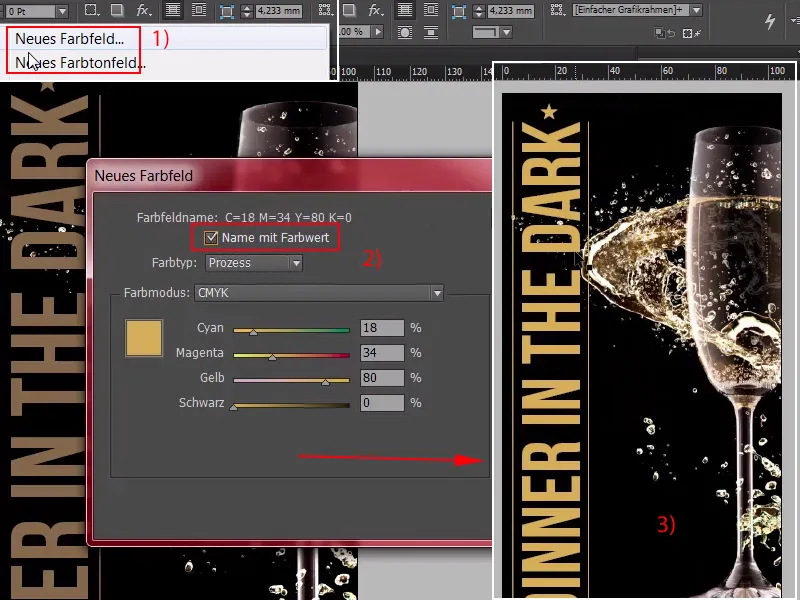Click the object style icon beside Einfacher Grafikrahmen
Viewport: 800px width, 600px height.
click(558, 10)
